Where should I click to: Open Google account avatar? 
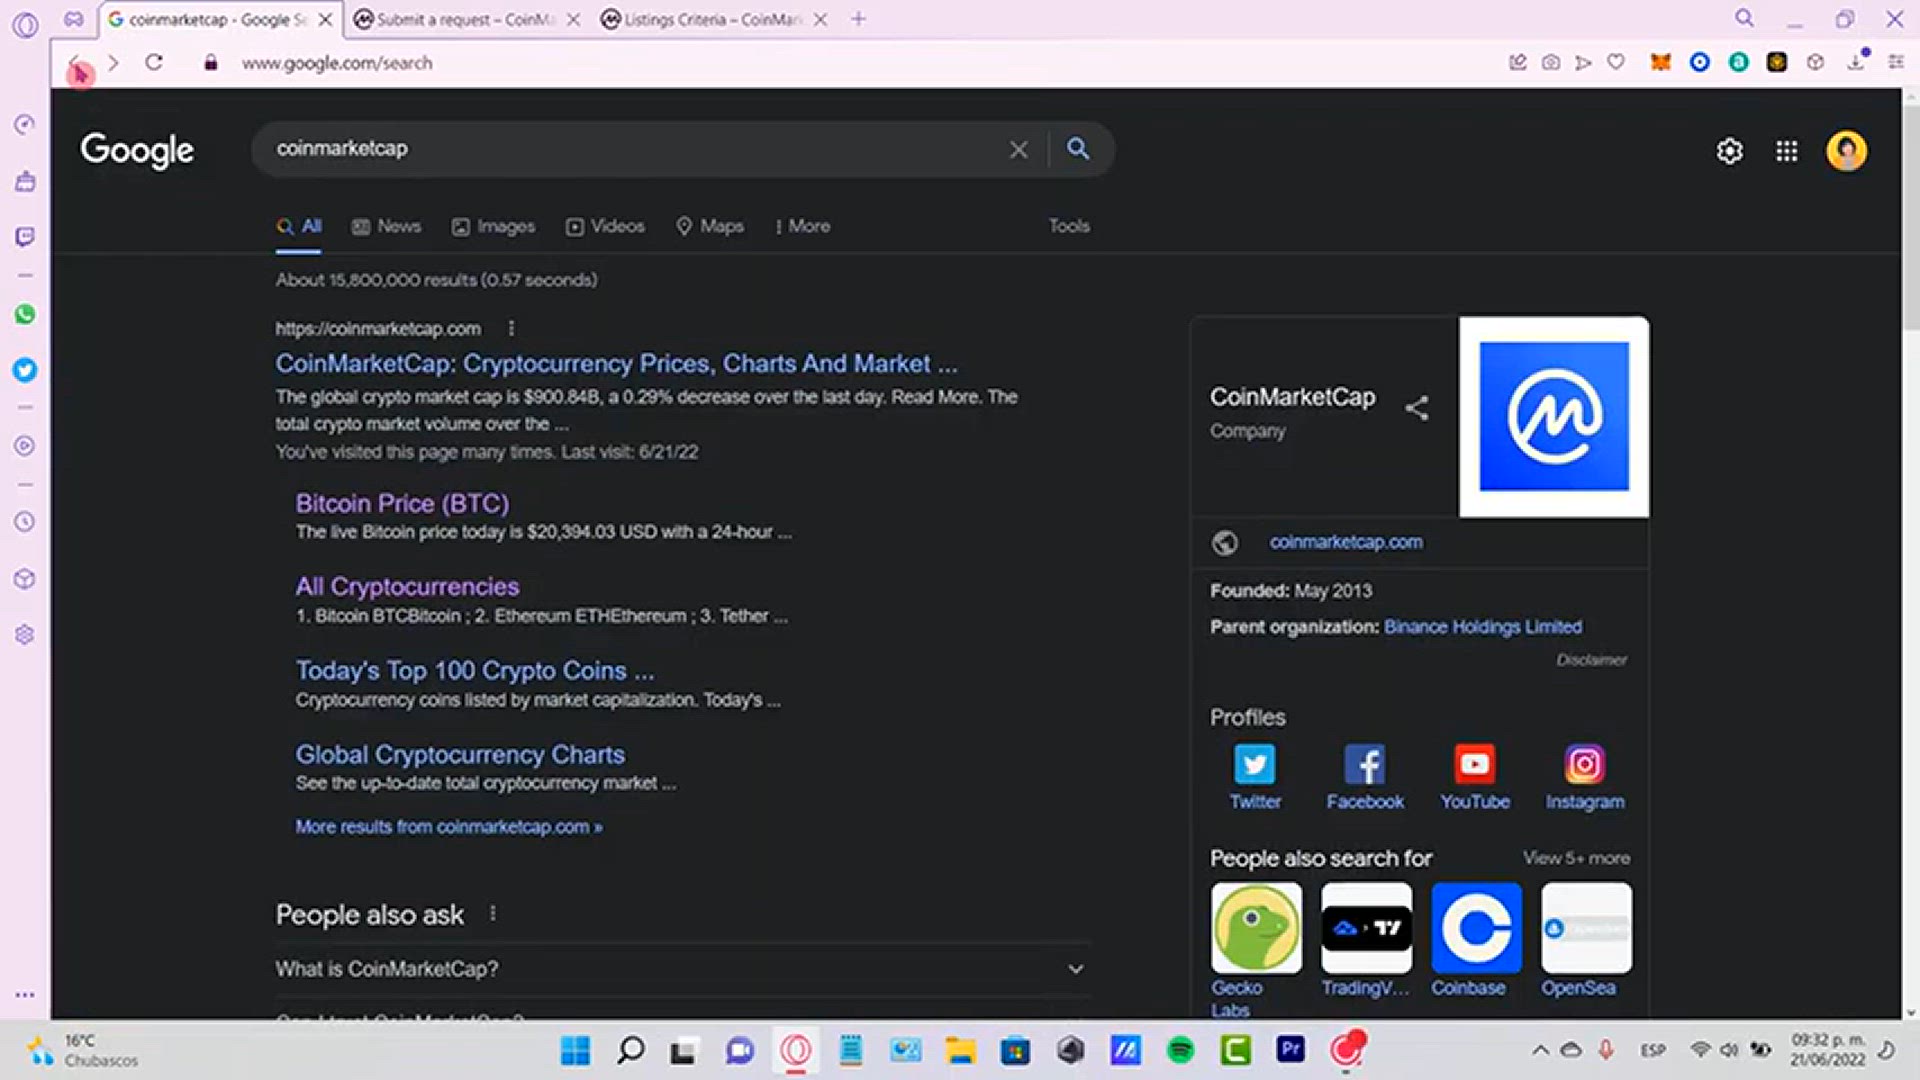click(x=1846, y=151)
